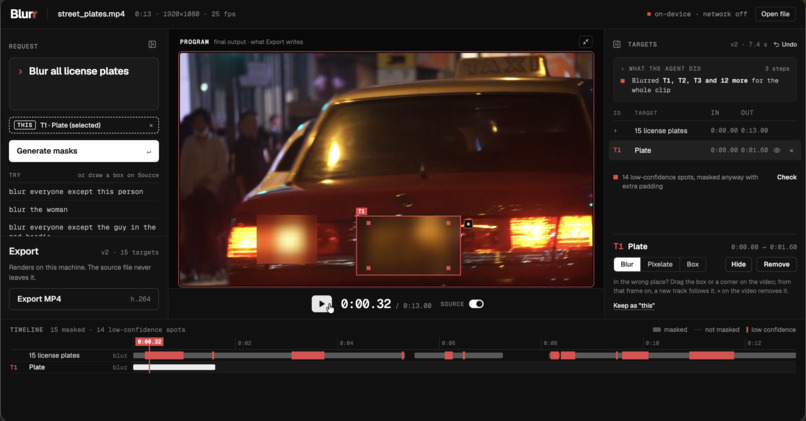Click the T1 Plate heading in the detail panel
The width and height of the screenshot is (806, 421).
pyautogui.click(x=631, y=247)
